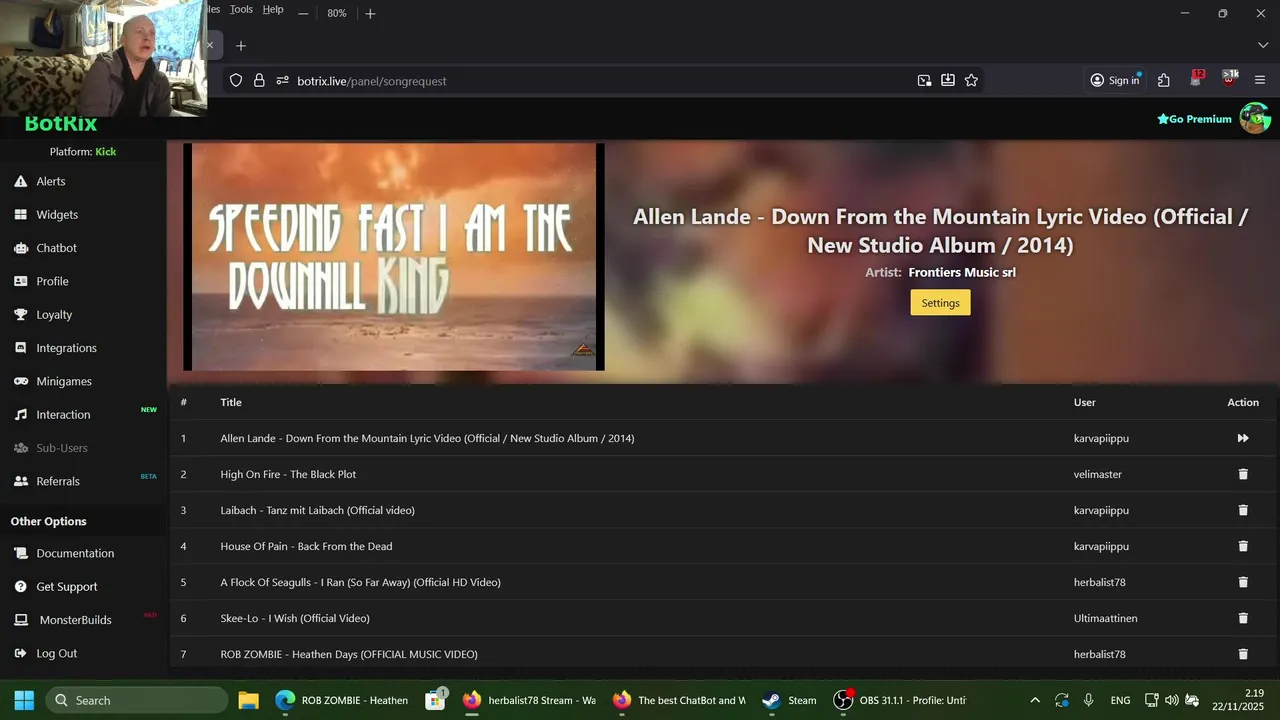Open Windows Start menu
The width and height of the screenshot is (1280, 720).
coord(24,700)
